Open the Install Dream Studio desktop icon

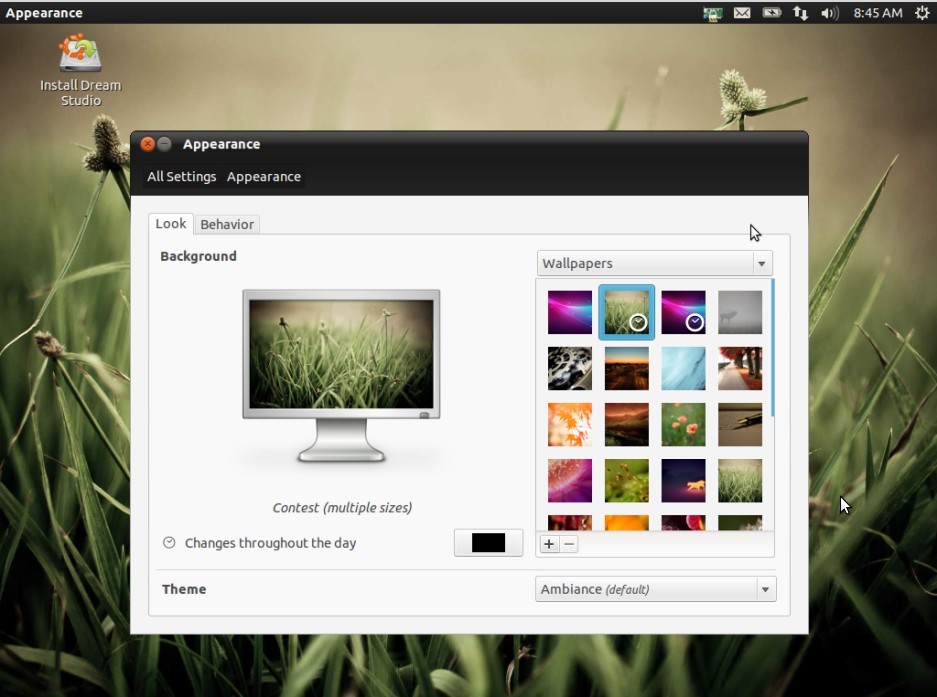click(x=80, y=69)
